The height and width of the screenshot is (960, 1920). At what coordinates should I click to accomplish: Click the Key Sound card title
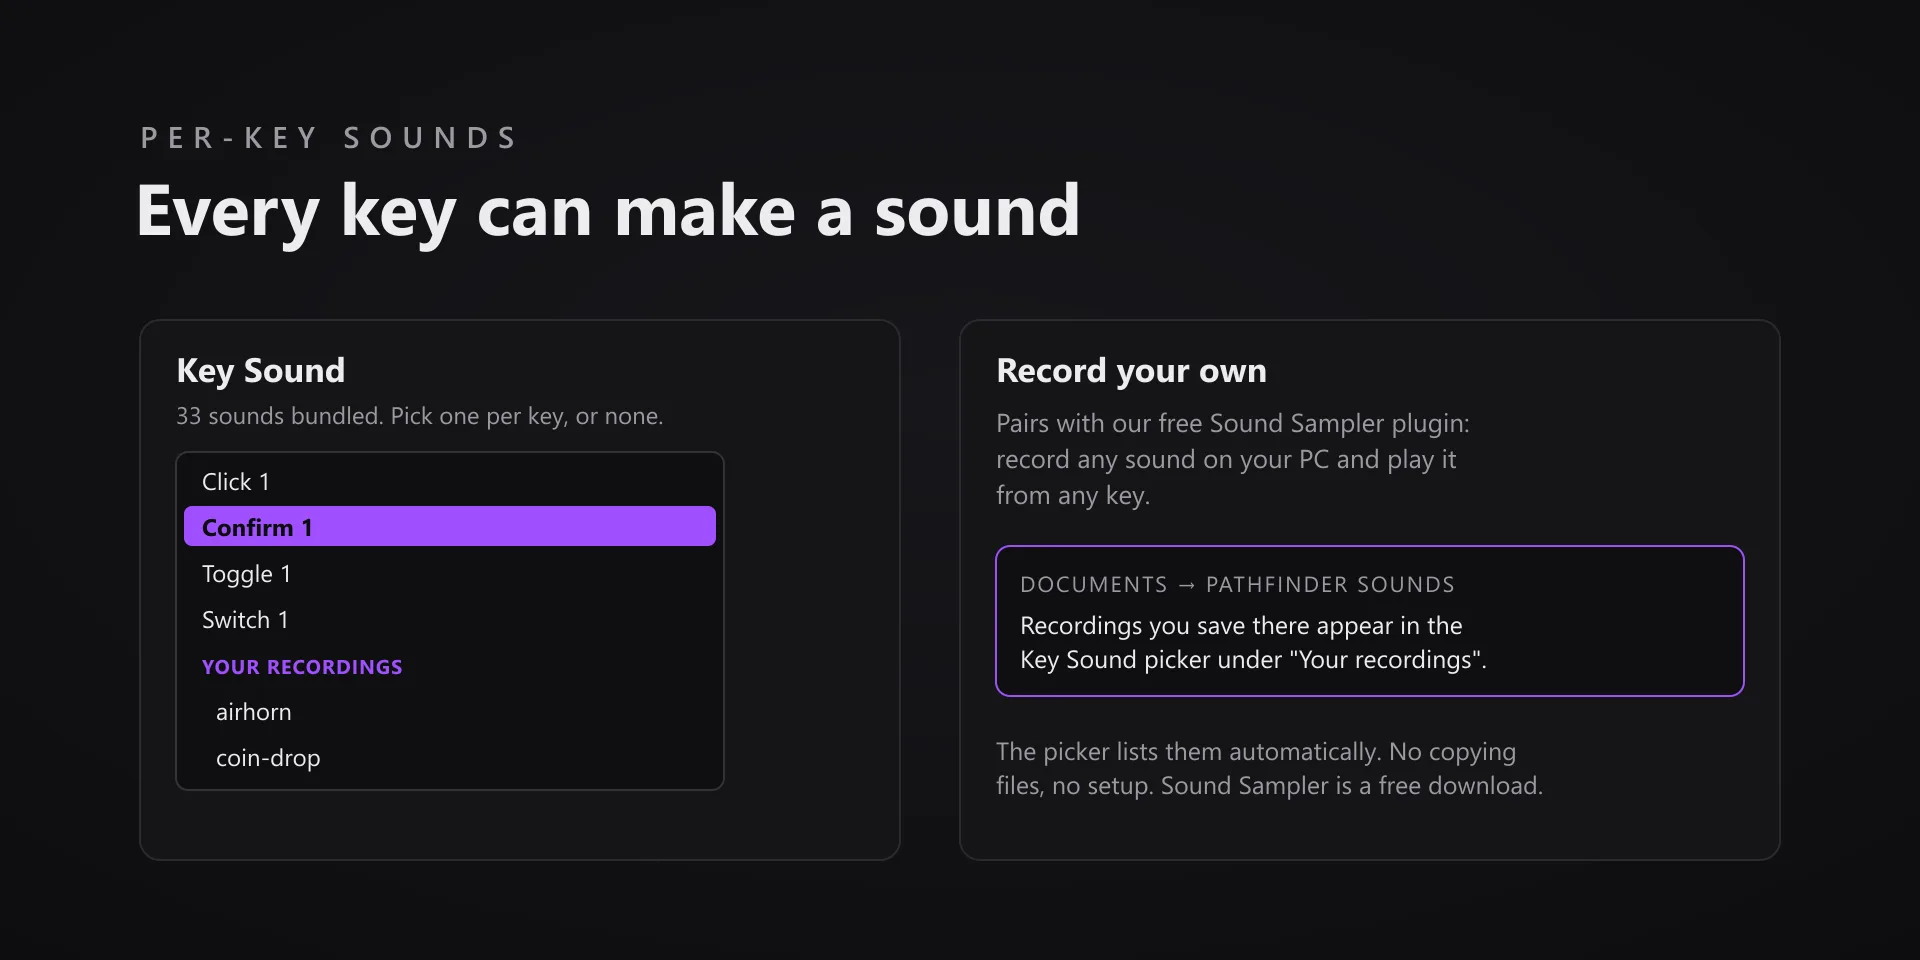[261, 371]
